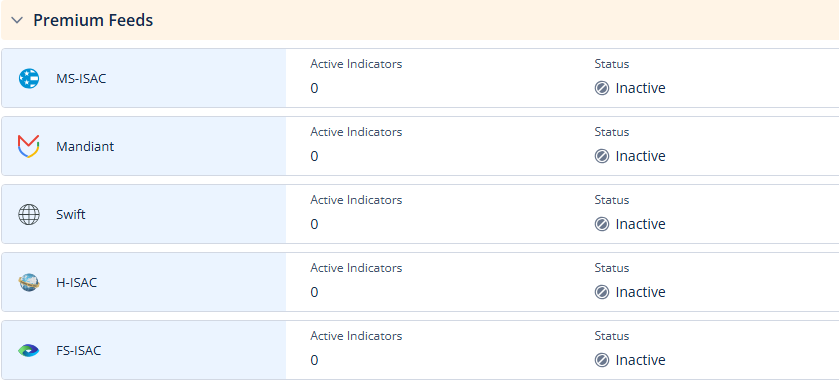Click the Swift globe icon
Screen dimensions: 839x385
[29, 214]
